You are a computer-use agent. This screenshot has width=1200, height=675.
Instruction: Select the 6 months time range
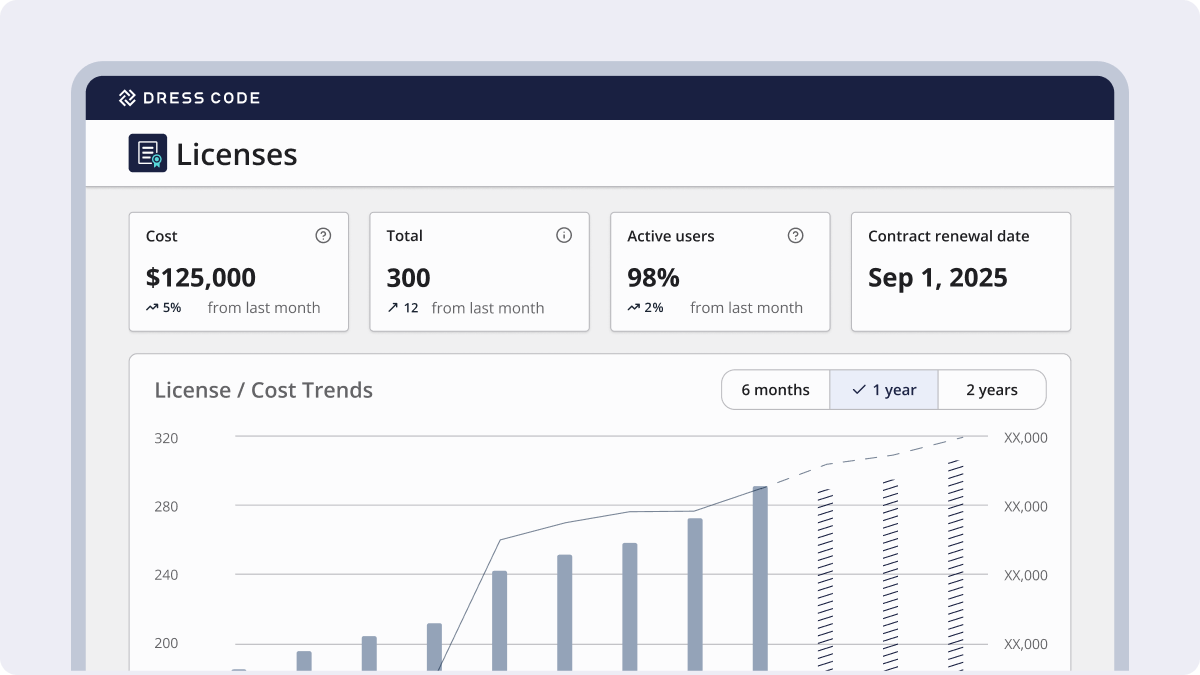pos(775,390)
